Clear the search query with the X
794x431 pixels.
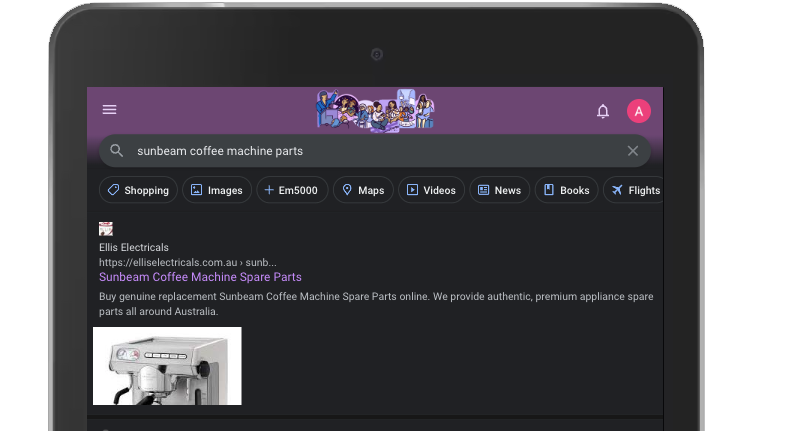click(632, 151)
